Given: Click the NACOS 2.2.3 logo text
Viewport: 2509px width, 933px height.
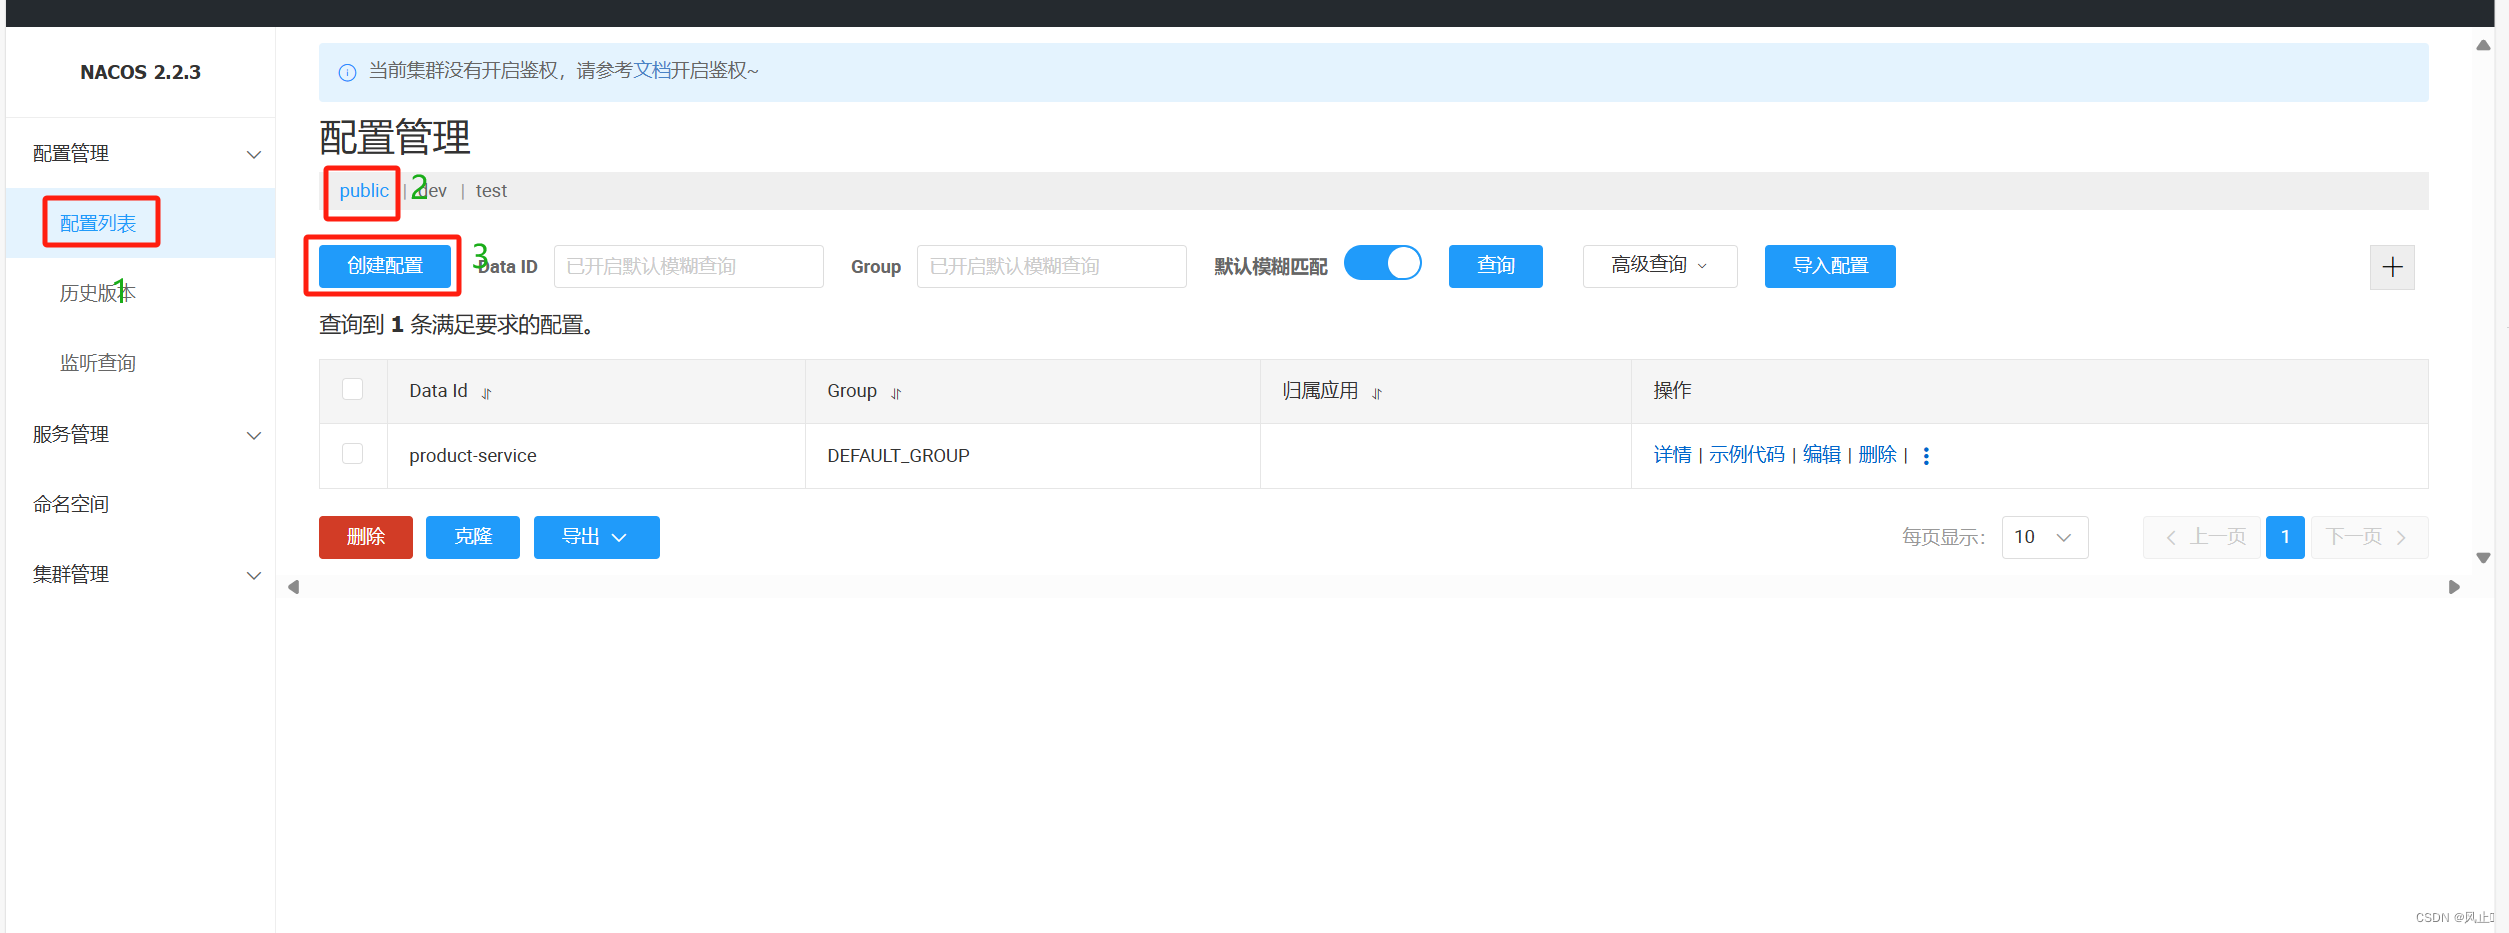Looking at the screenshot, I should click(x=141, y=72).
